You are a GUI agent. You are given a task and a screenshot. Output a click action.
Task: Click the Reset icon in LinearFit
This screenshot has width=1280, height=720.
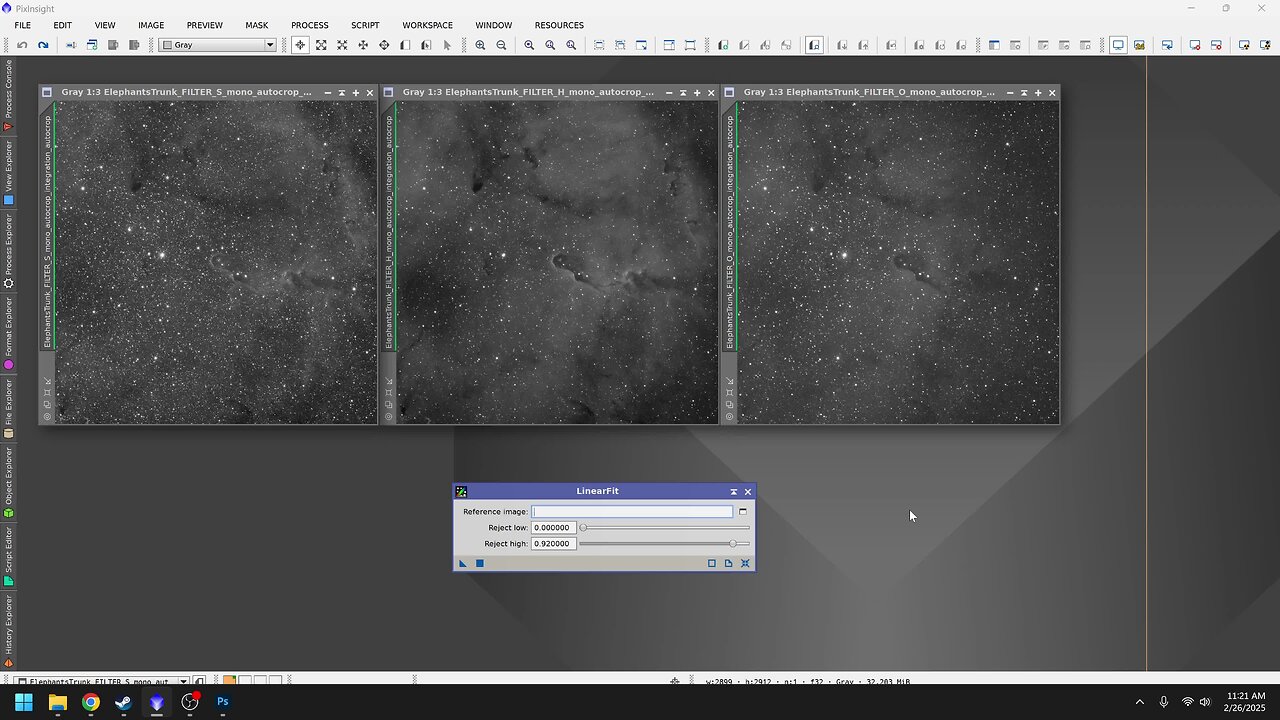click(x=745, y=564)
